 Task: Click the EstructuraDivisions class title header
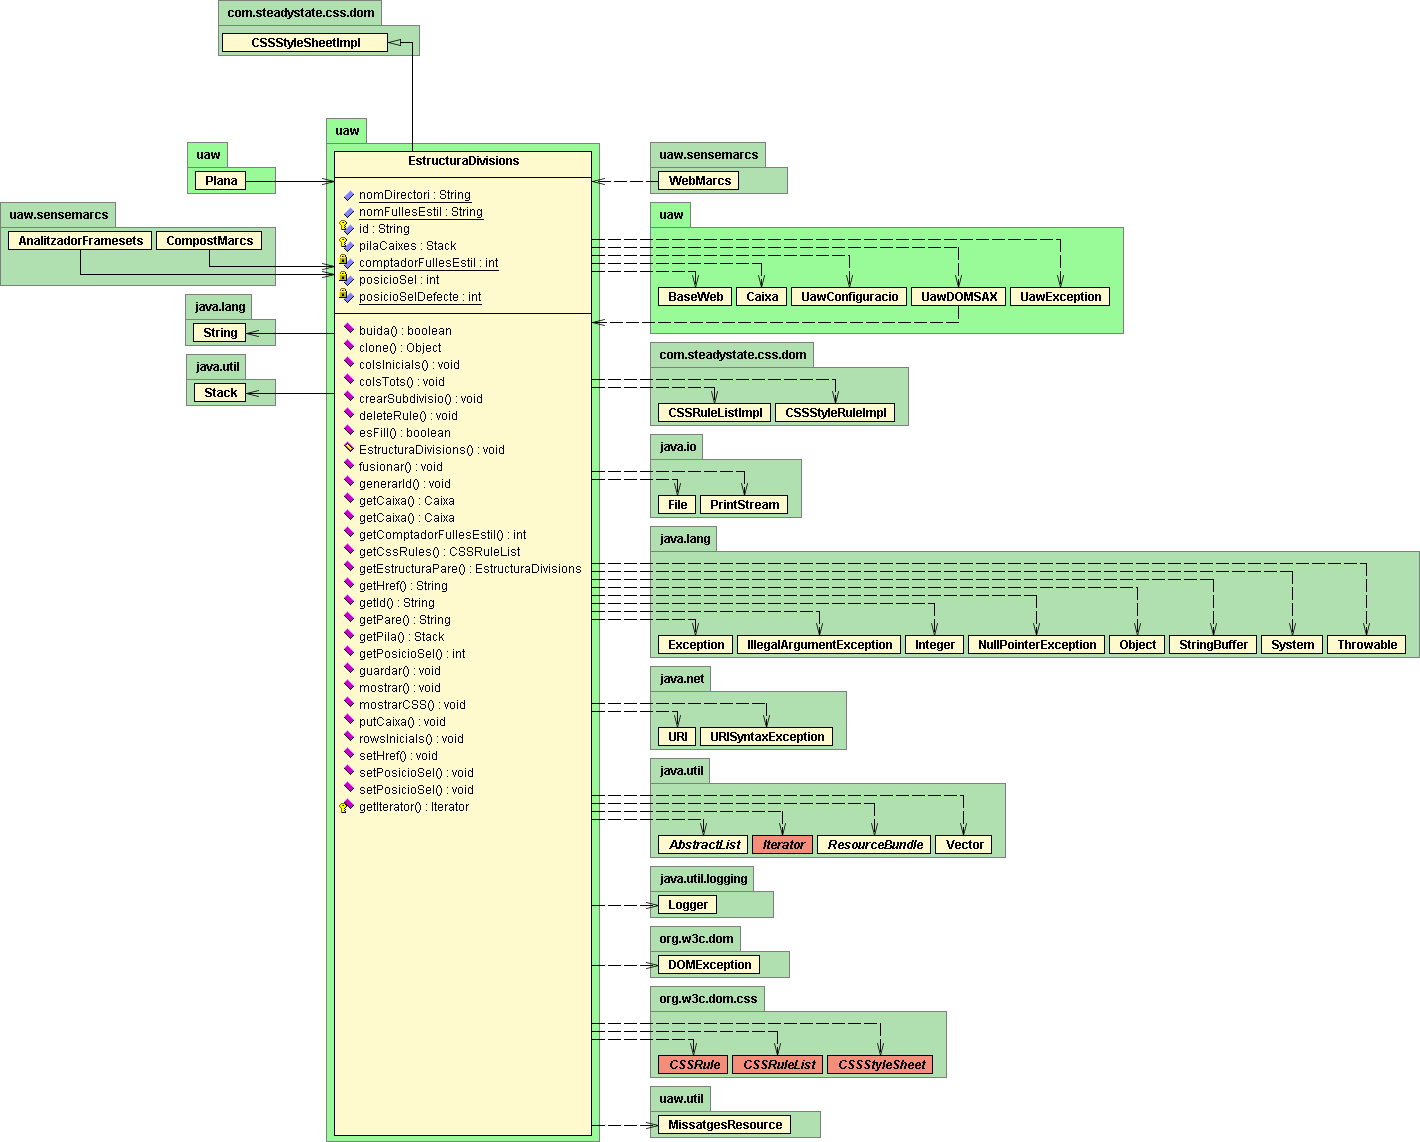(463, 161)
